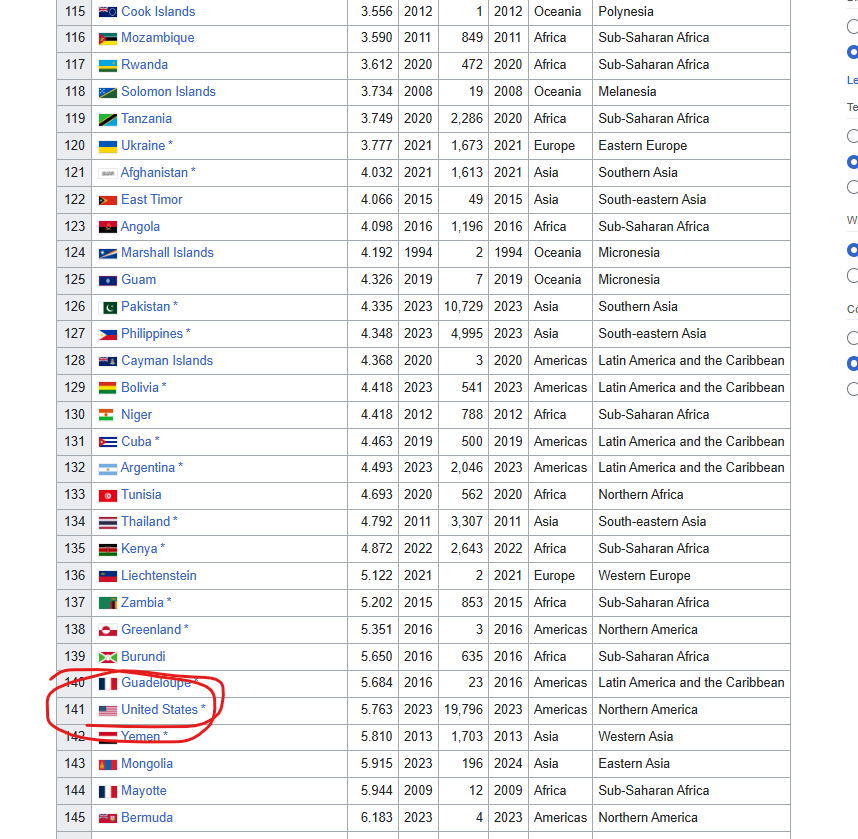858x839 pixels.
Task: Click the "Northern Africa" cell
Action: coord(691,495)
